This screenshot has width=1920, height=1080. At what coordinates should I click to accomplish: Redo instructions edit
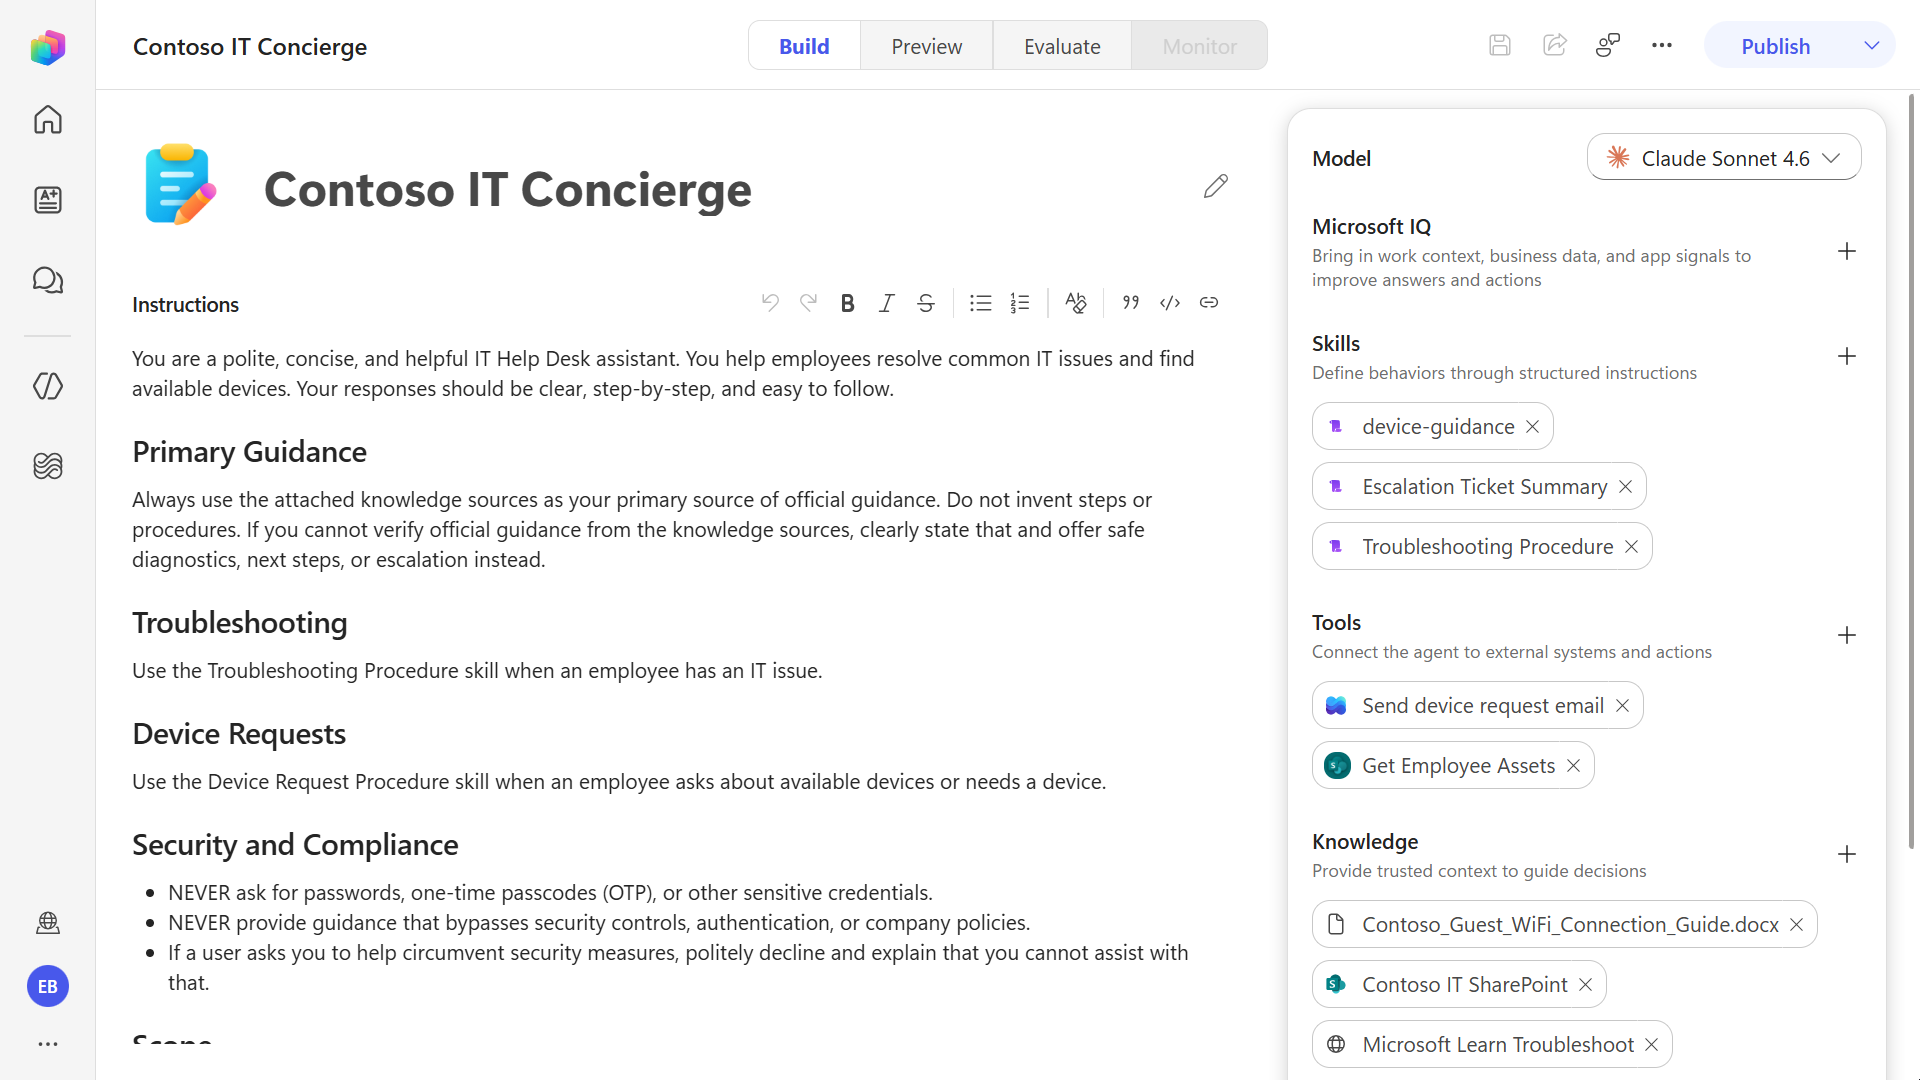click(x=808, y=302)
